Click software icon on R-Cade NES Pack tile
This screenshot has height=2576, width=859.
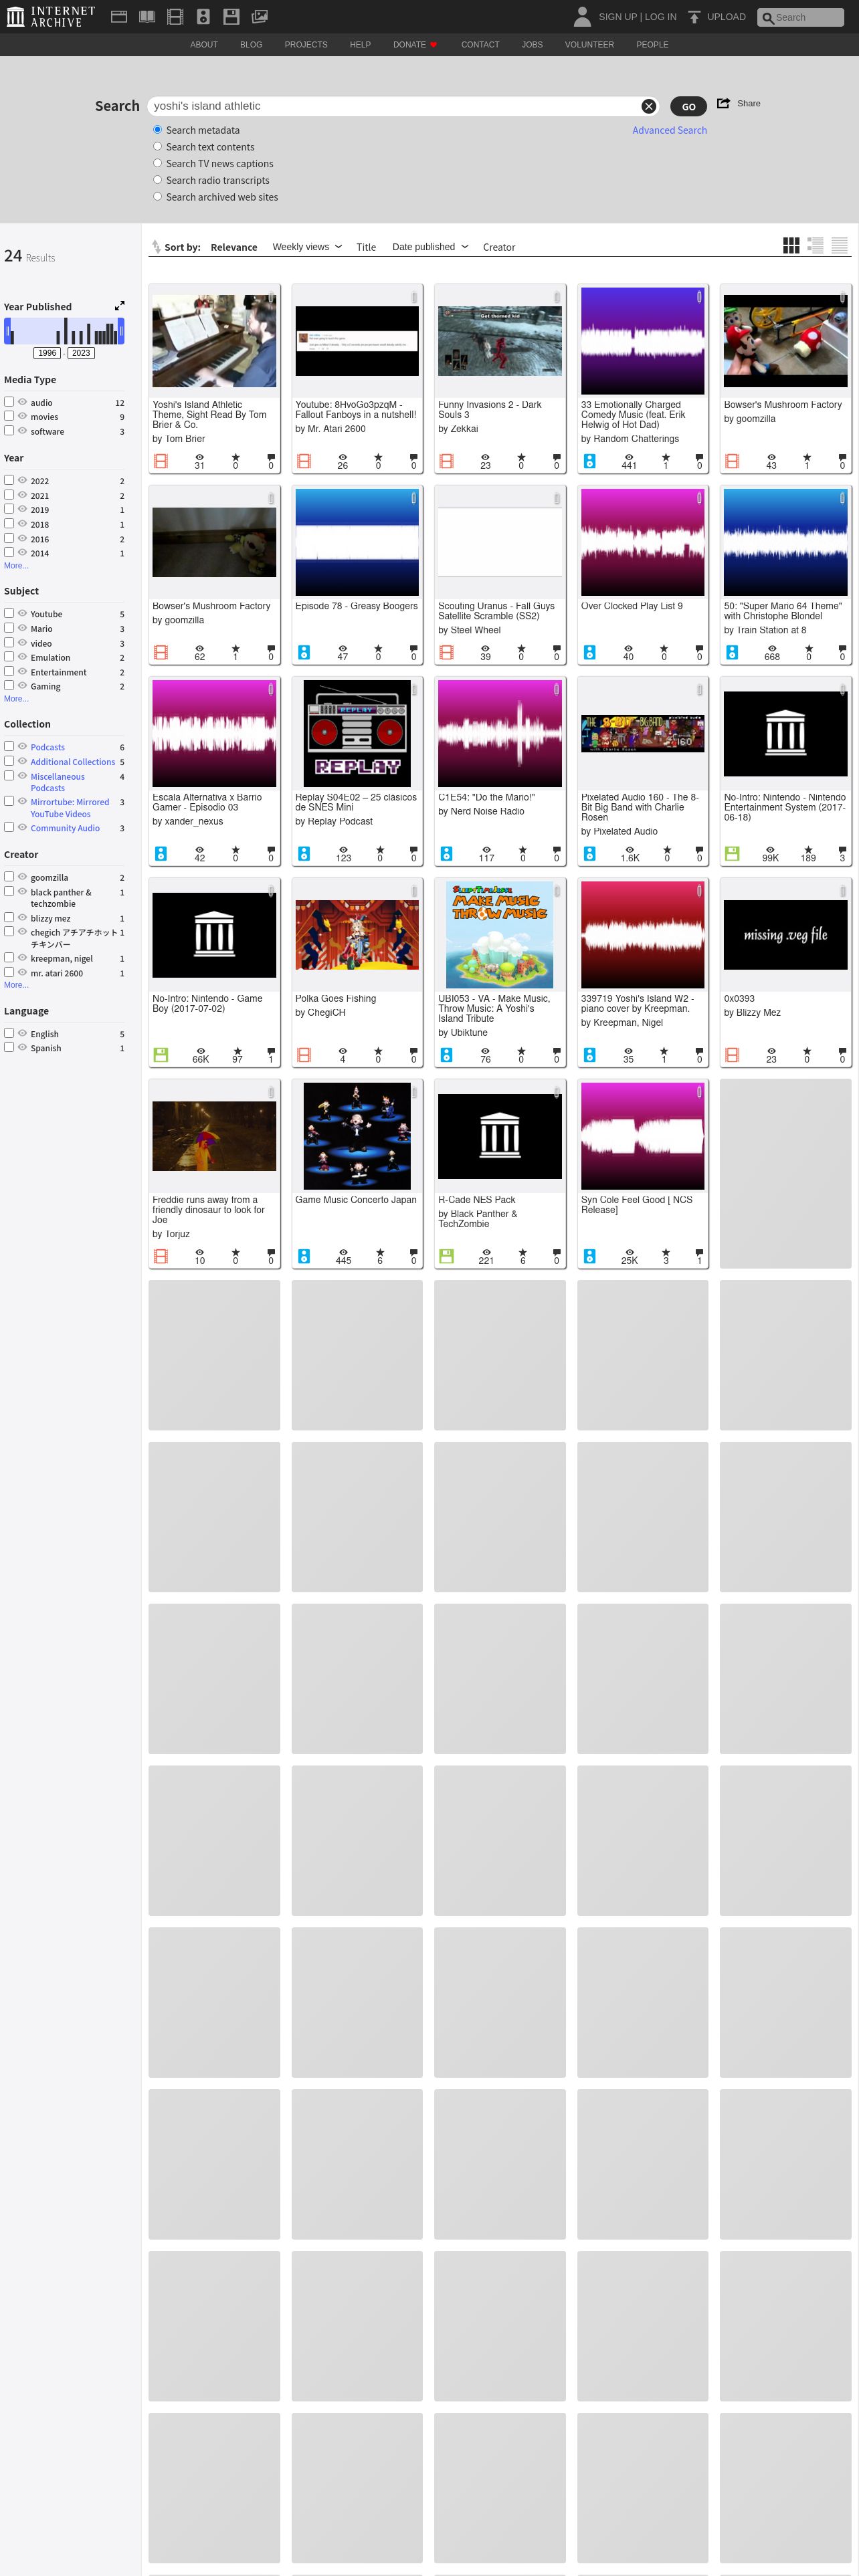tap(447, 1256)
